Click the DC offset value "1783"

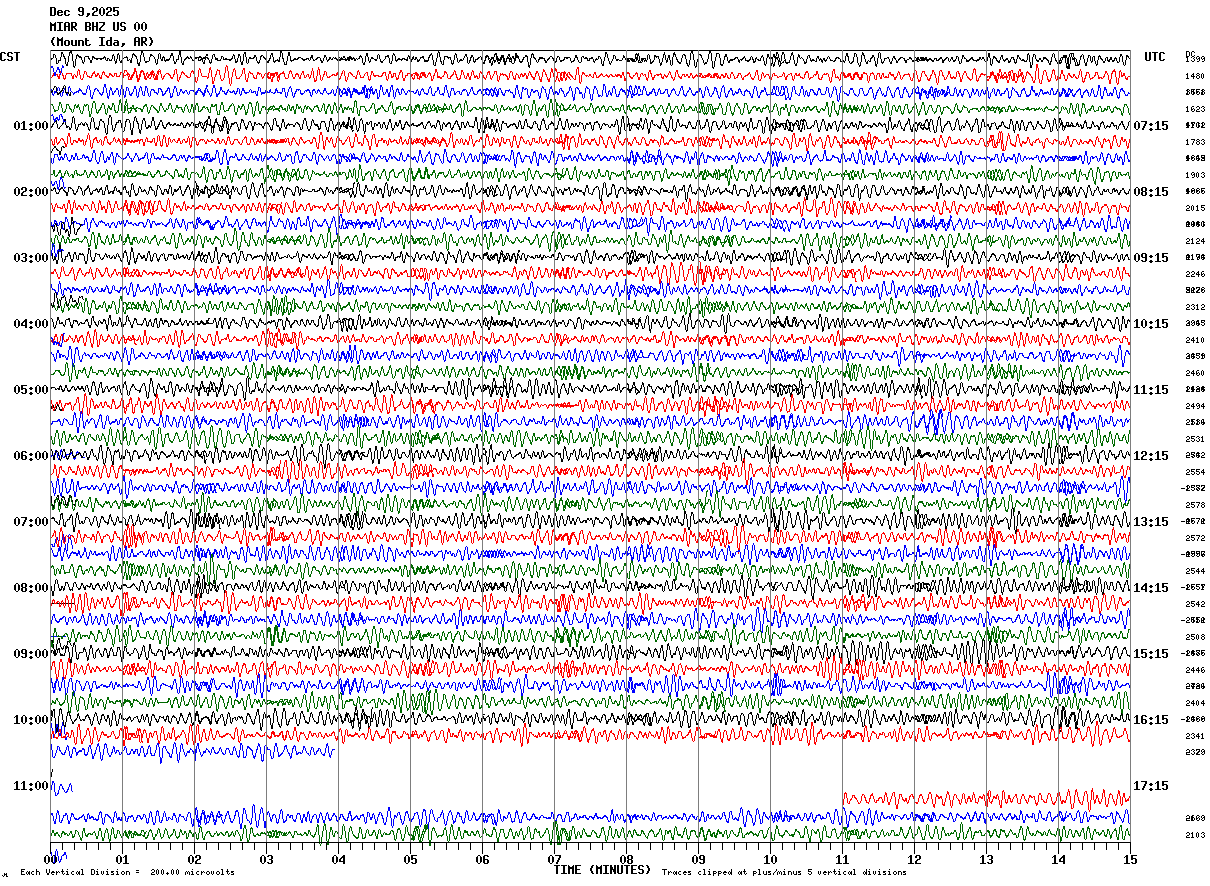pyautogui.click(x=1195, y=142)
